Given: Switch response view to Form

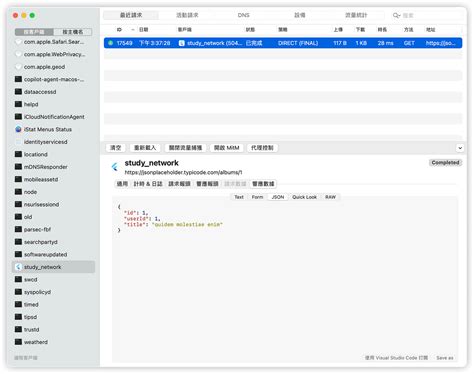Looking at the screenshot, I should pyautogui.click(x=257, y=197).
